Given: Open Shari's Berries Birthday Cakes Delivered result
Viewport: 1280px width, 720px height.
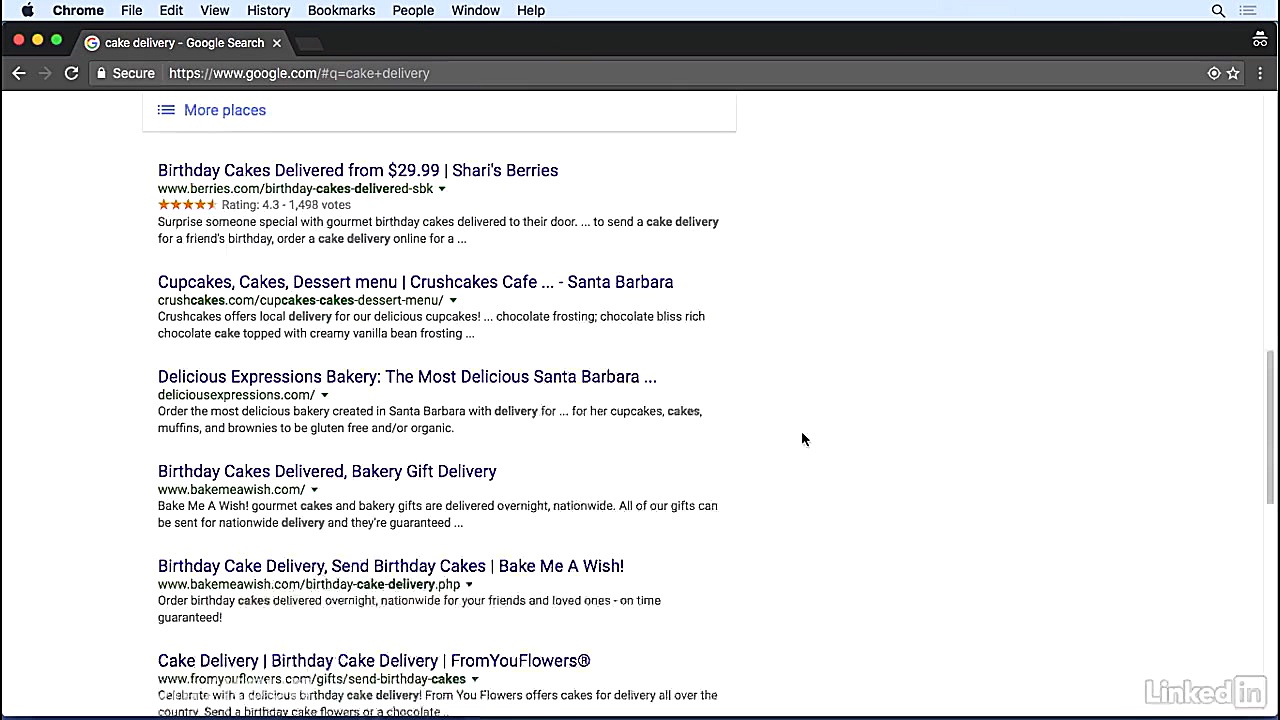Looking at the screenshot, I should pos(358,170).
